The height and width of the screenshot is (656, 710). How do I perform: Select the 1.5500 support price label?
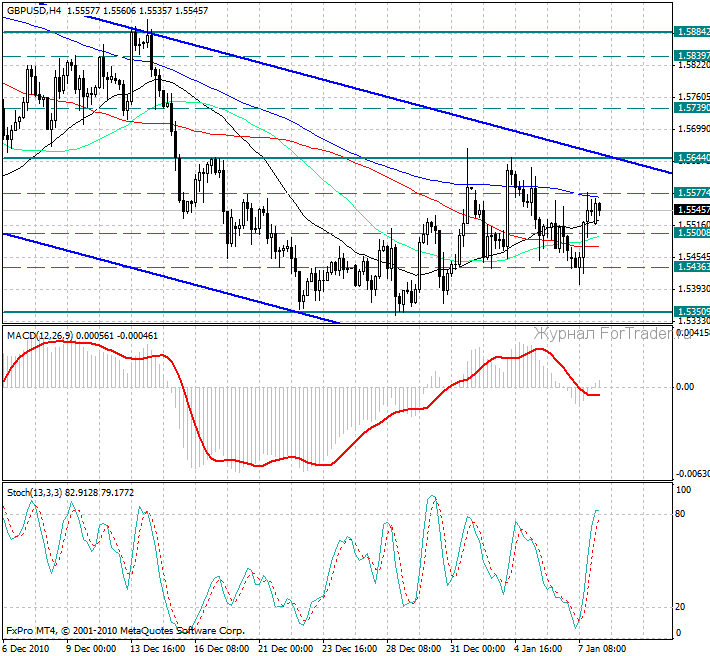[x=692, y=232]
